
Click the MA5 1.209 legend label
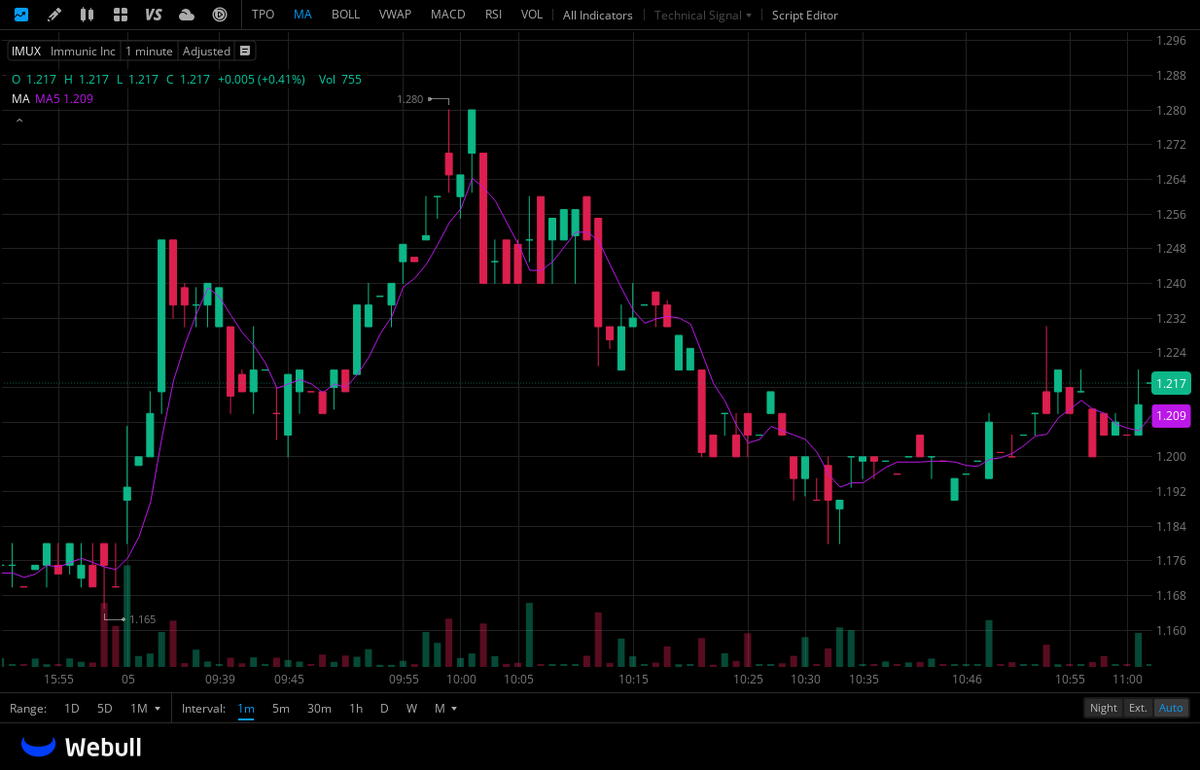(65, 98)
